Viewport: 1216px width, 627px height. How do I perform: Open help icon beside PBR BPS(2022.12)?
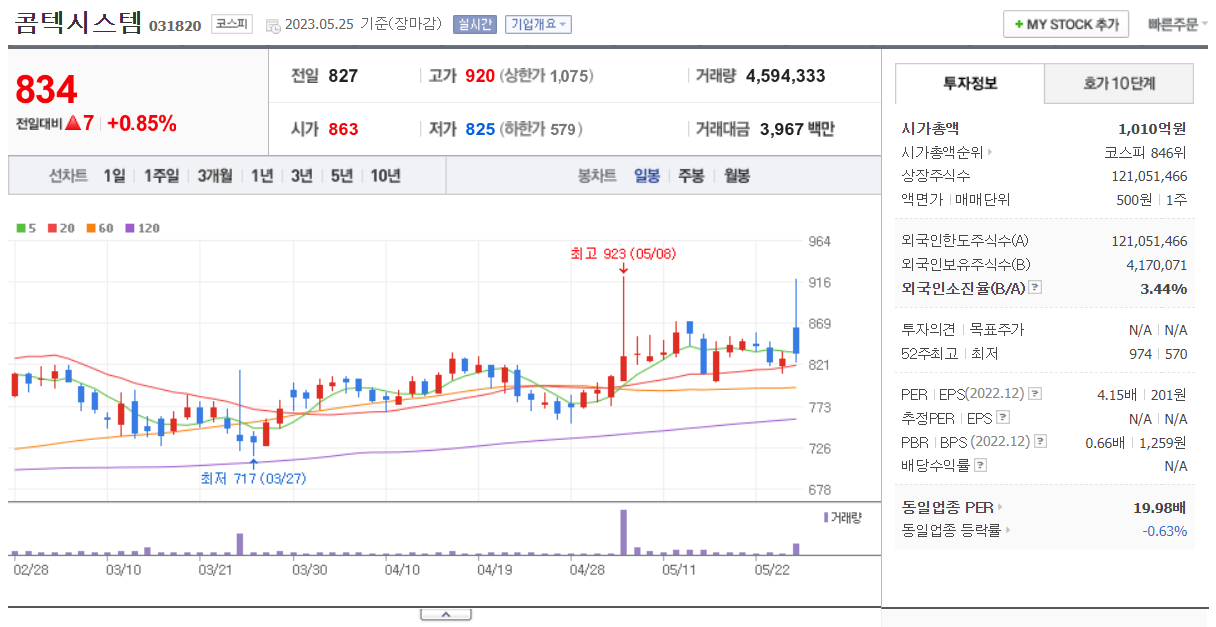(1041, 441)
